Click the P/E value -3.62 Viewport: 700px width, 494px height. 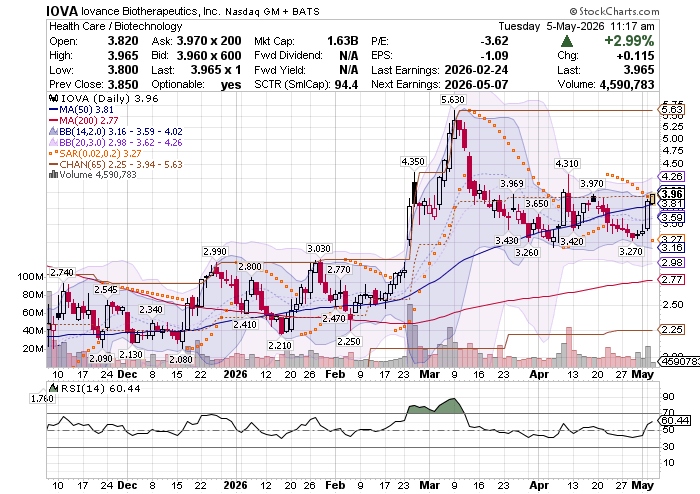494,41
